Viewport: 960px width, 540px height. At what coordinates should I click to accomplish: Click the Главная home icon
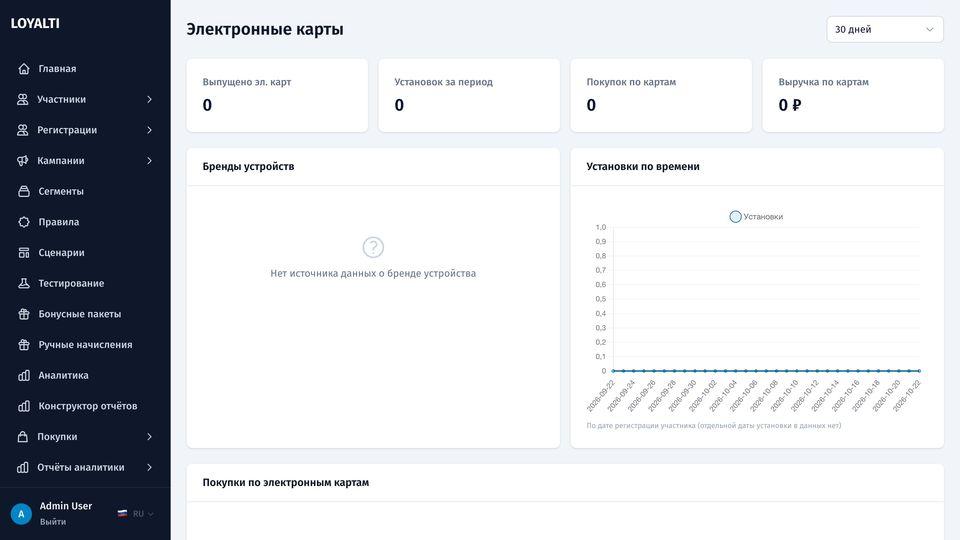point(24,69)
